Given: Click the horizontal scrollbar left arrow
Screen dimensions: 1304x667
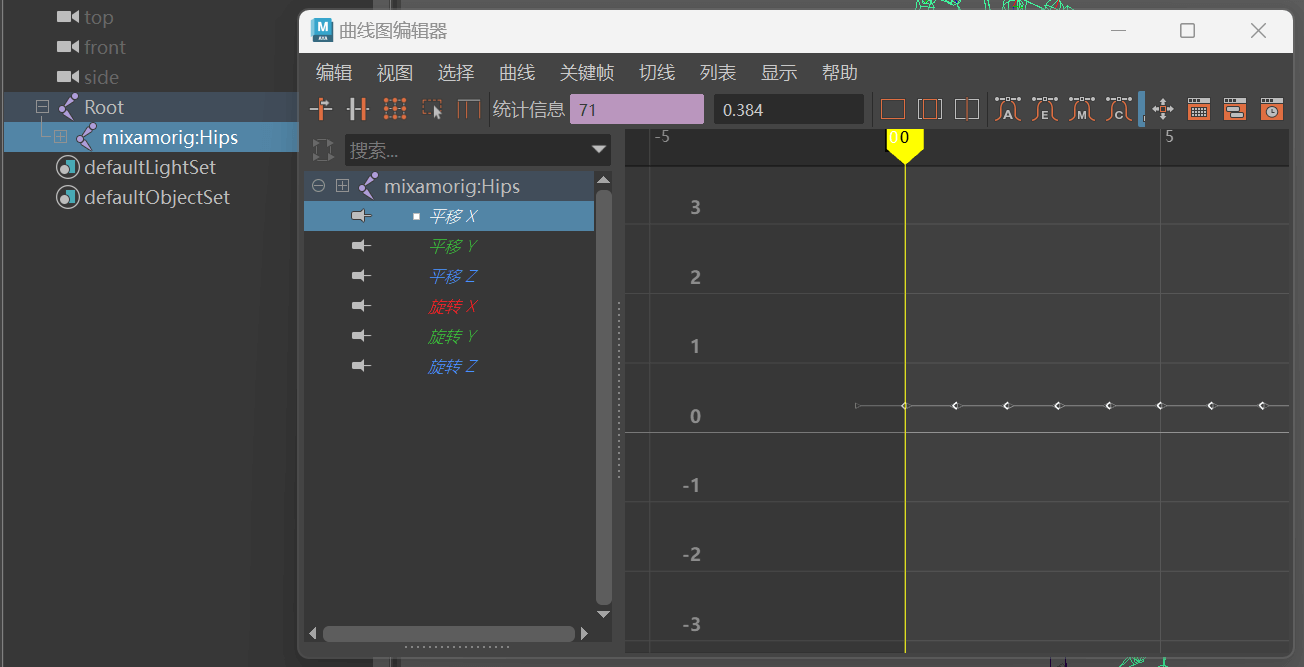Looking at the screenshot, I should (x=313, y=633).
